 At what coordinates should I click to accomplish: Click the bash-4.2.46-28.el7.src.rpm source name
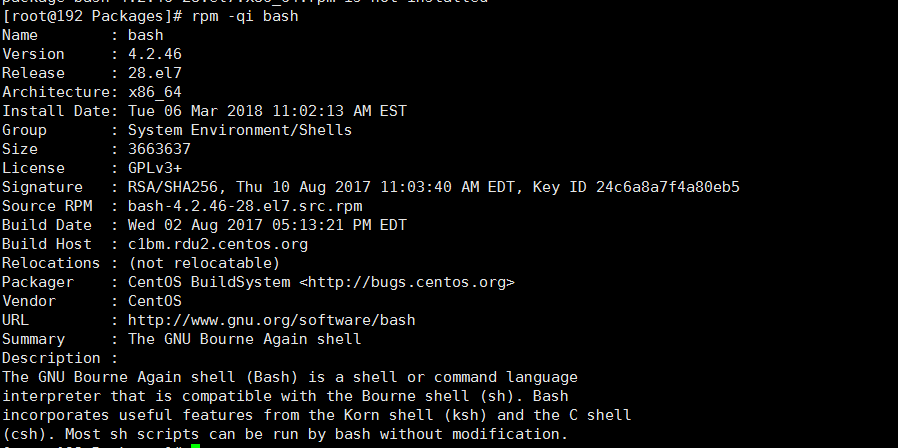click(x=245, y=206)
